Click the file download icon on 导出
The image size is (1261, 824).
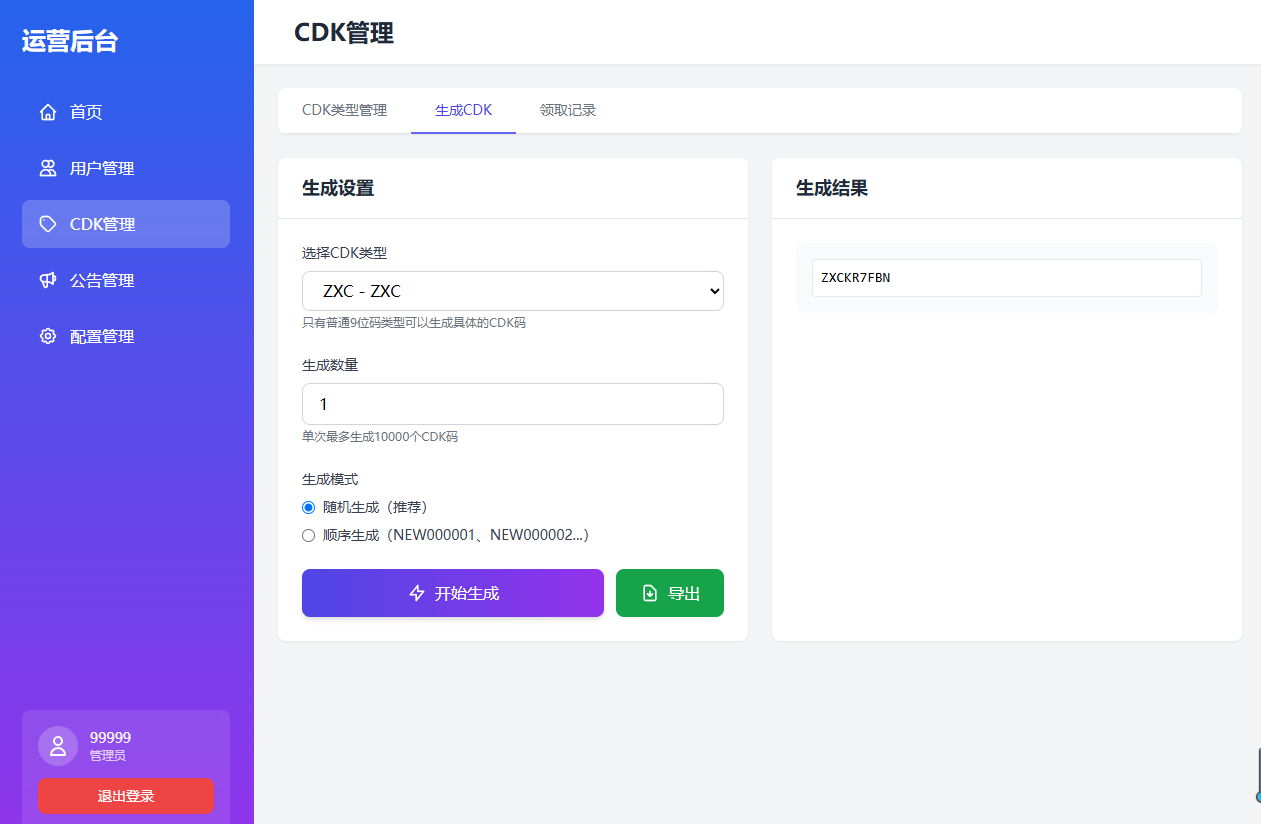650,593
